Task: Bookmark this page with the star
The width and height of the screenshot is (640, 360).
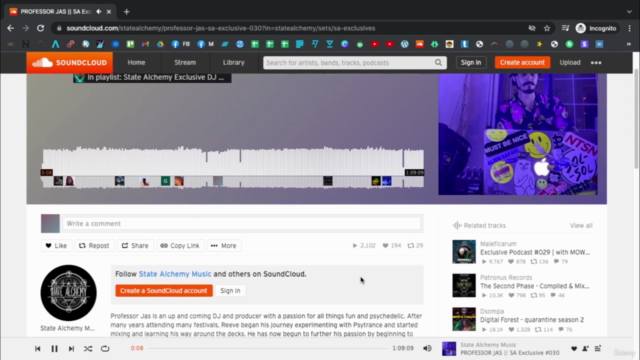Action: [547, 28]
